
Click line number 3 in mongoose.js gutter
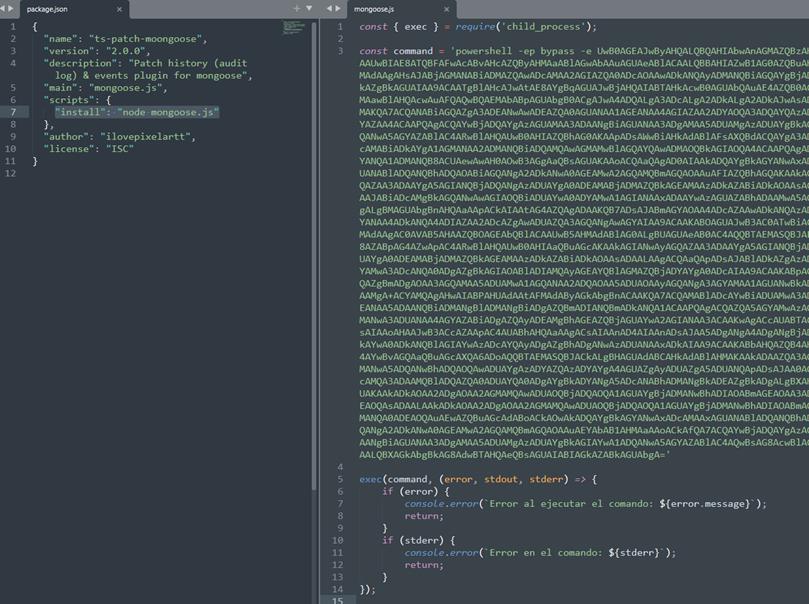[x=340, y=51]
